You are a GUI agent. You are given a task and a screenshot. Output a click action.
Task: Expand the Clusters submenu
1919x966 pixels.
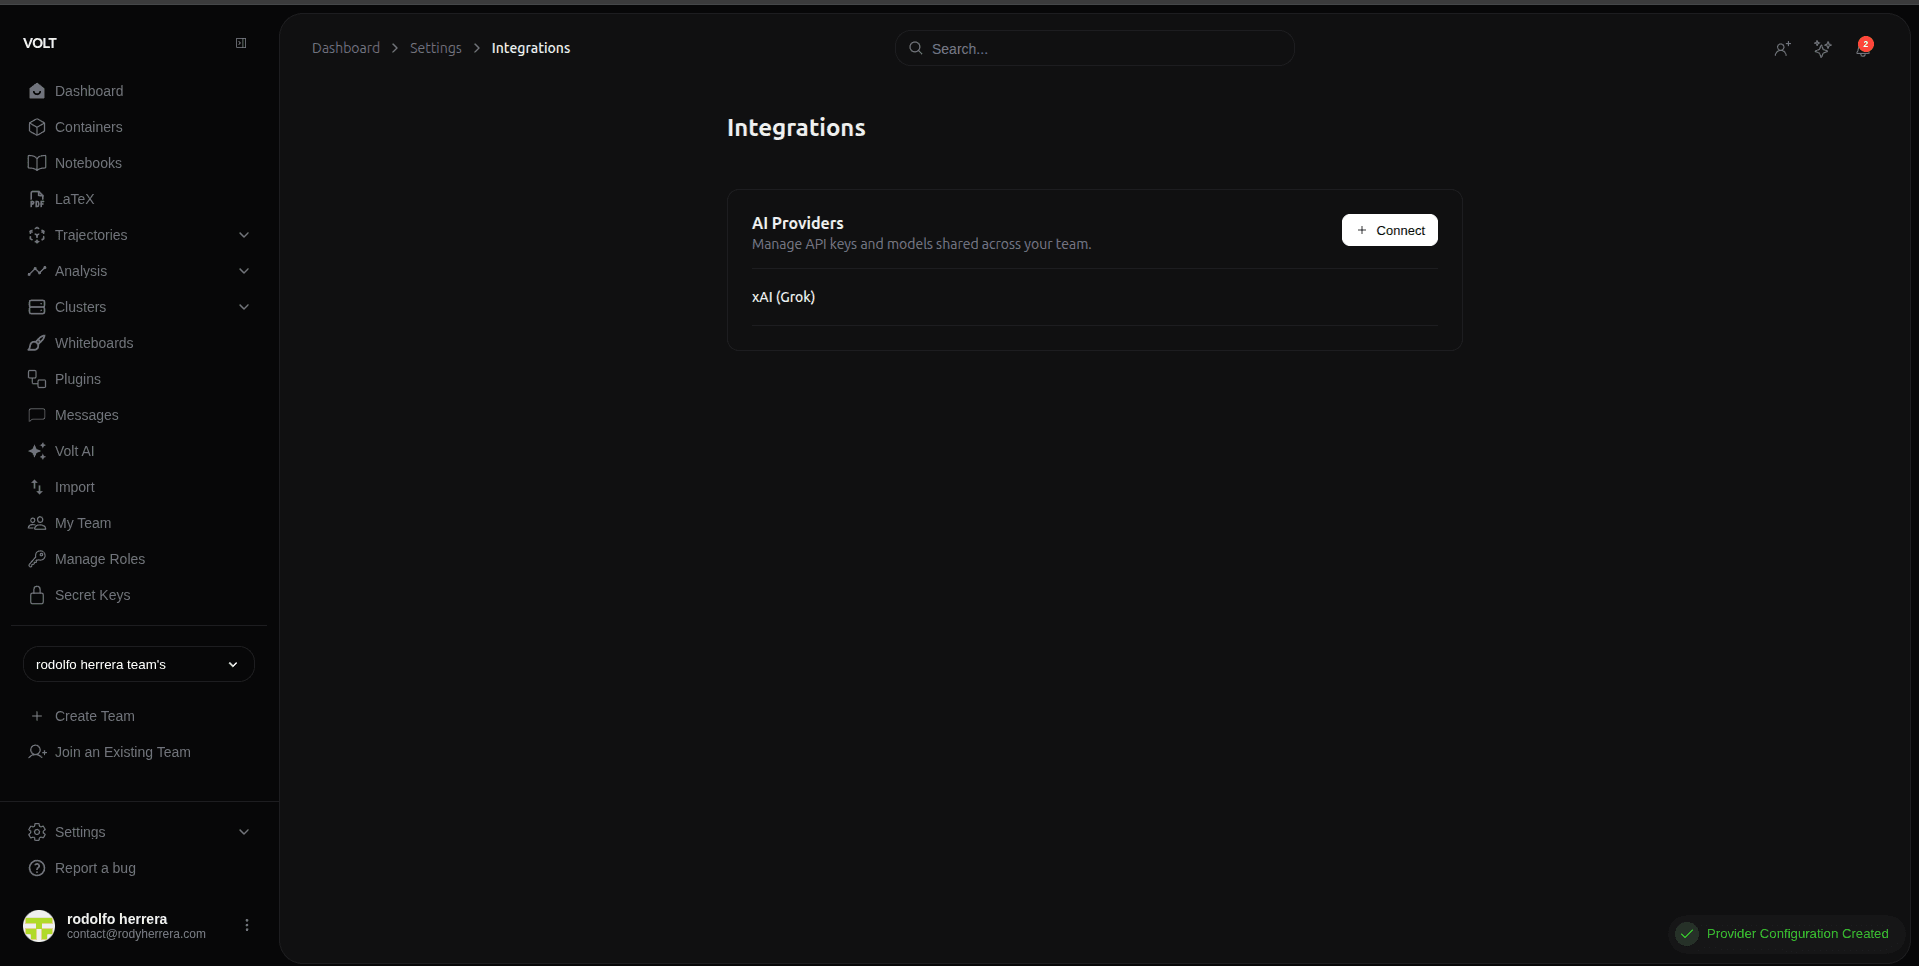(x=244, y=307)
